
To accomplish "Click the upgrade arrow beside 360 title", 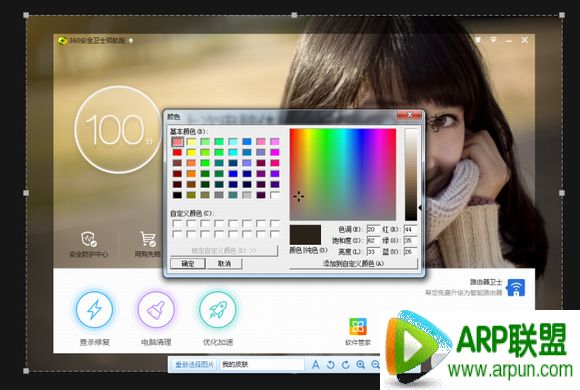I will pyautogui.click(x=131, y=41).
